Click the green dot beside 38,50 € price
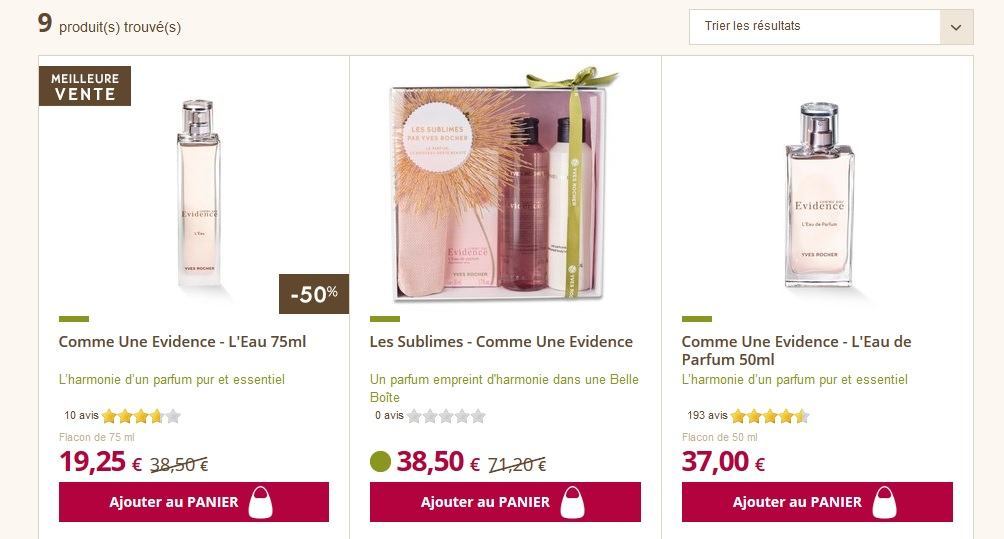The height and width of the screenshot is (539, 1004). click(x=380, y=462)
